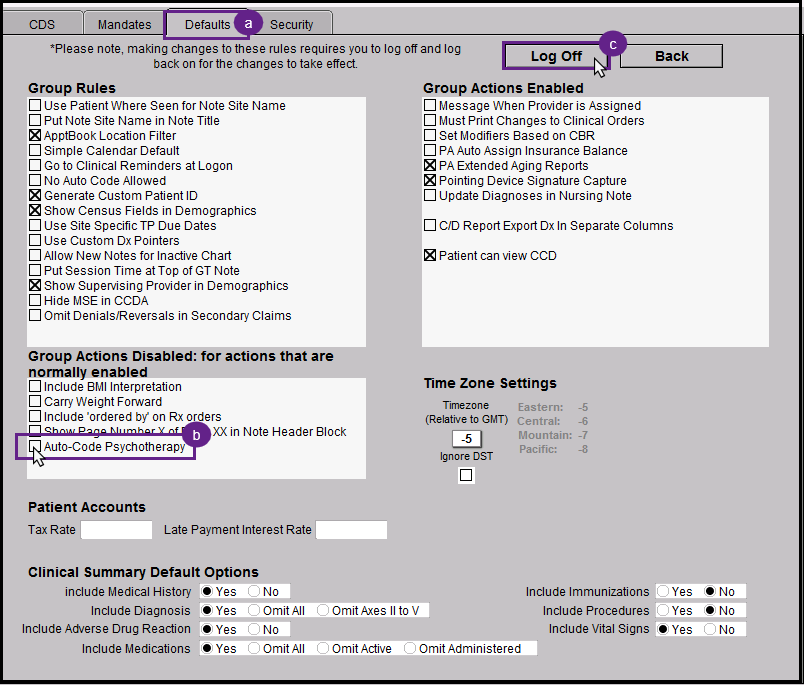Image resolution: width=804 pixels, height=685 pixels.
Task: Uncheck Patient can view CCD
Action: (431, 256)
